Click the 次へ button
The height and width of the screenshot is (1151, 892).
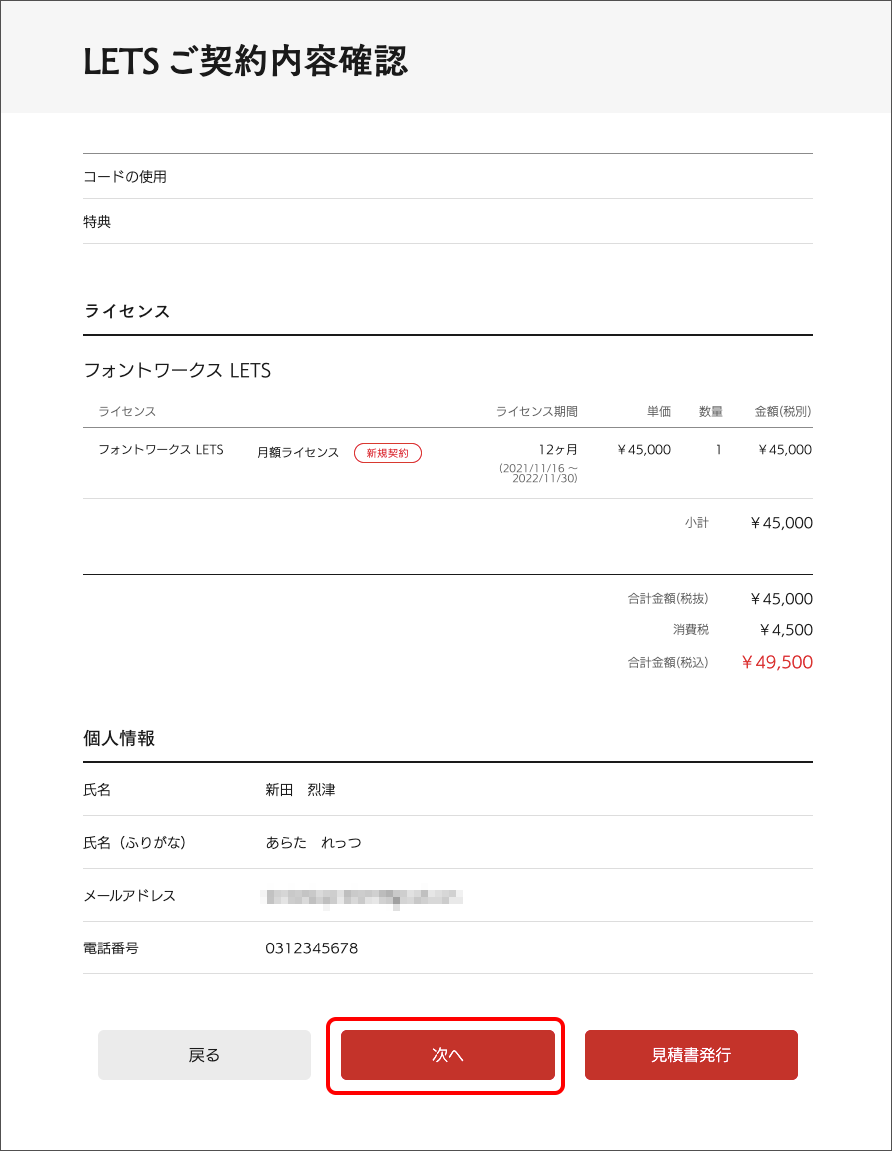(x=447, y=1055)
